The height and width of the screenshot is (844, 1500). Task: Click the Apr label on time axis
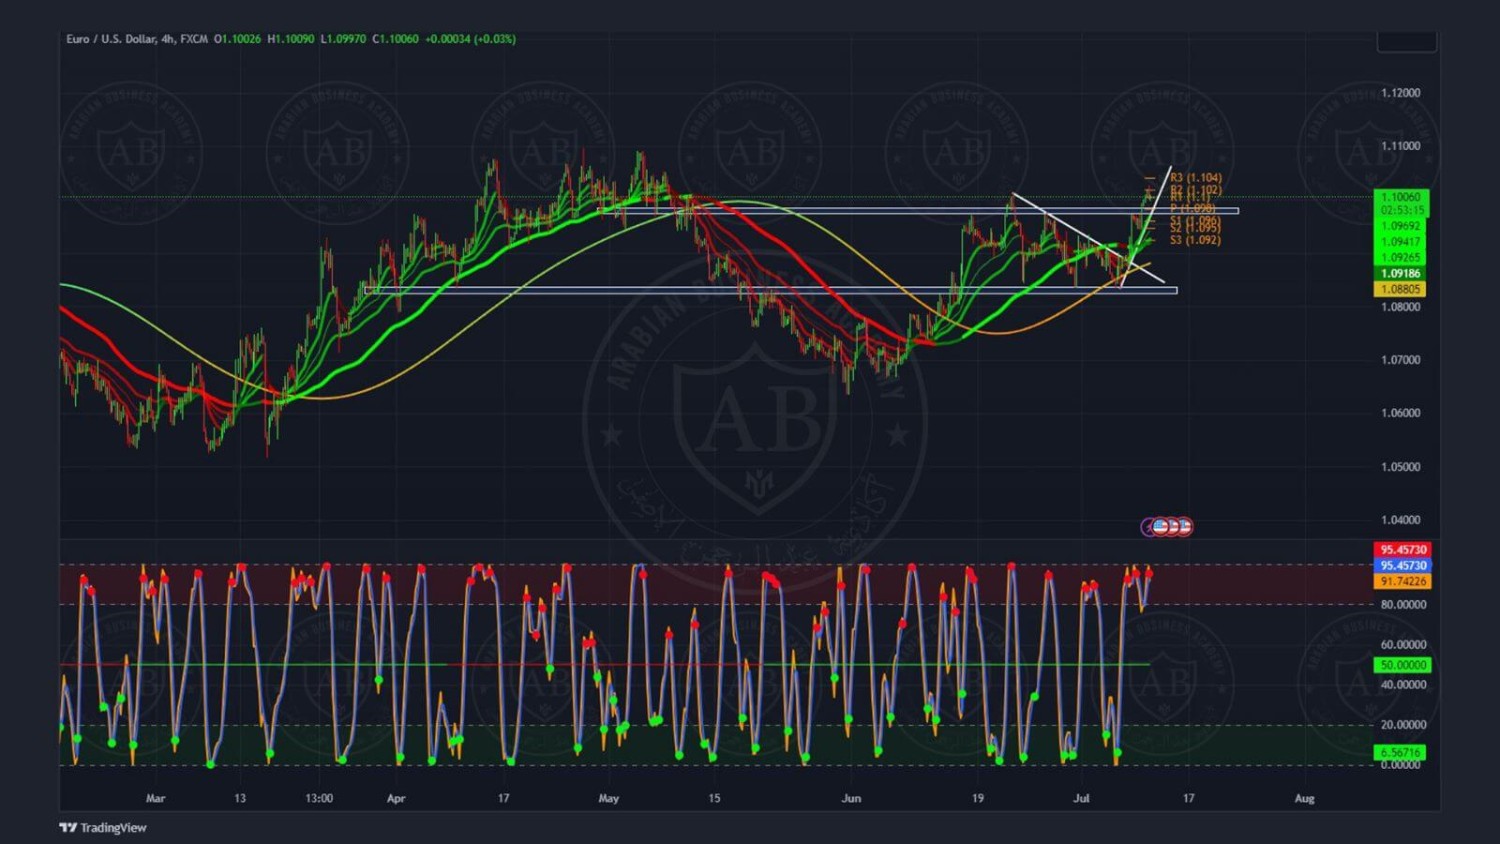pos(396,798)
